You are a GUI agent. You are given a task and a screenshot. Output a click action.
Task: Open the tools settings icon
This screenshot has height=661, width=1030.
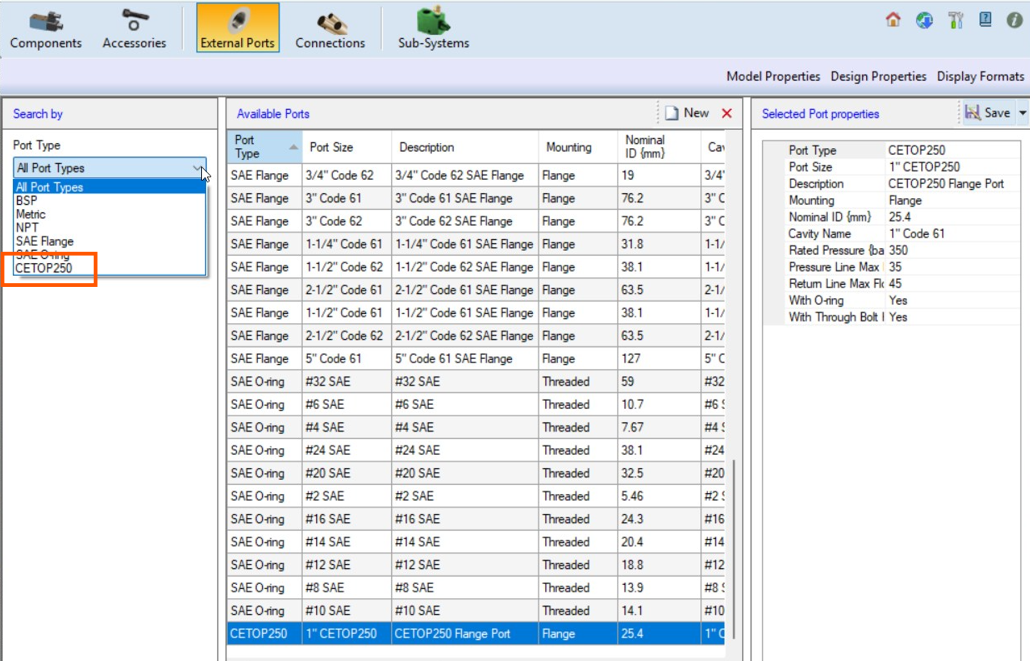[x=955, y=20]
